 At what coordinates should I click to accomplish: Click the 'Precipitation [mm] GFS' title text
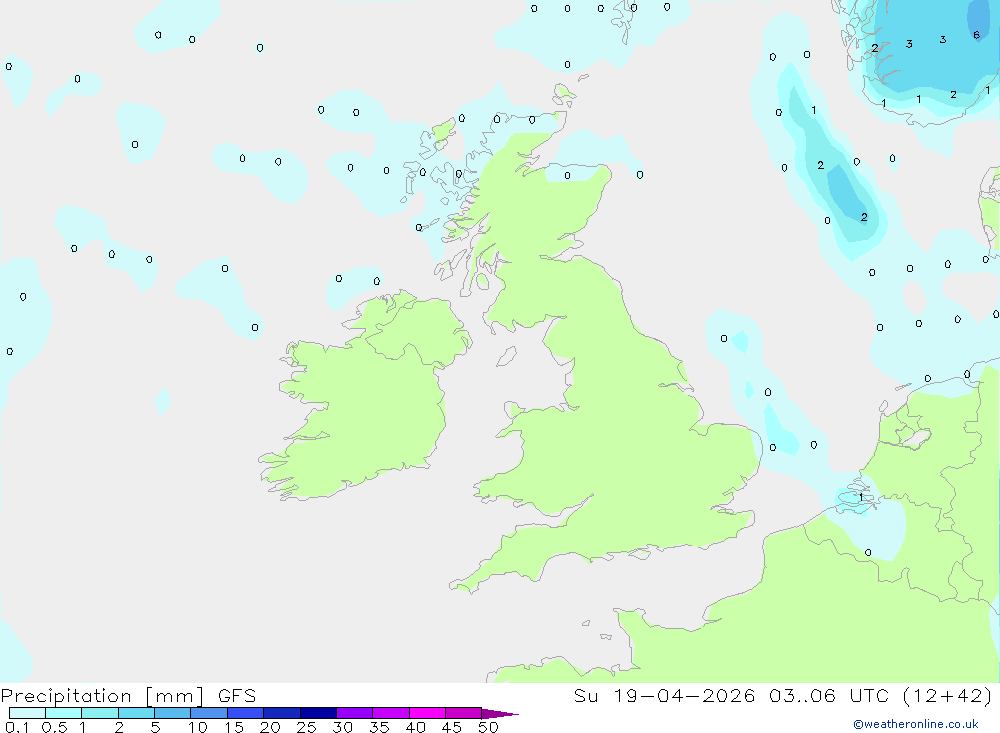129,696
